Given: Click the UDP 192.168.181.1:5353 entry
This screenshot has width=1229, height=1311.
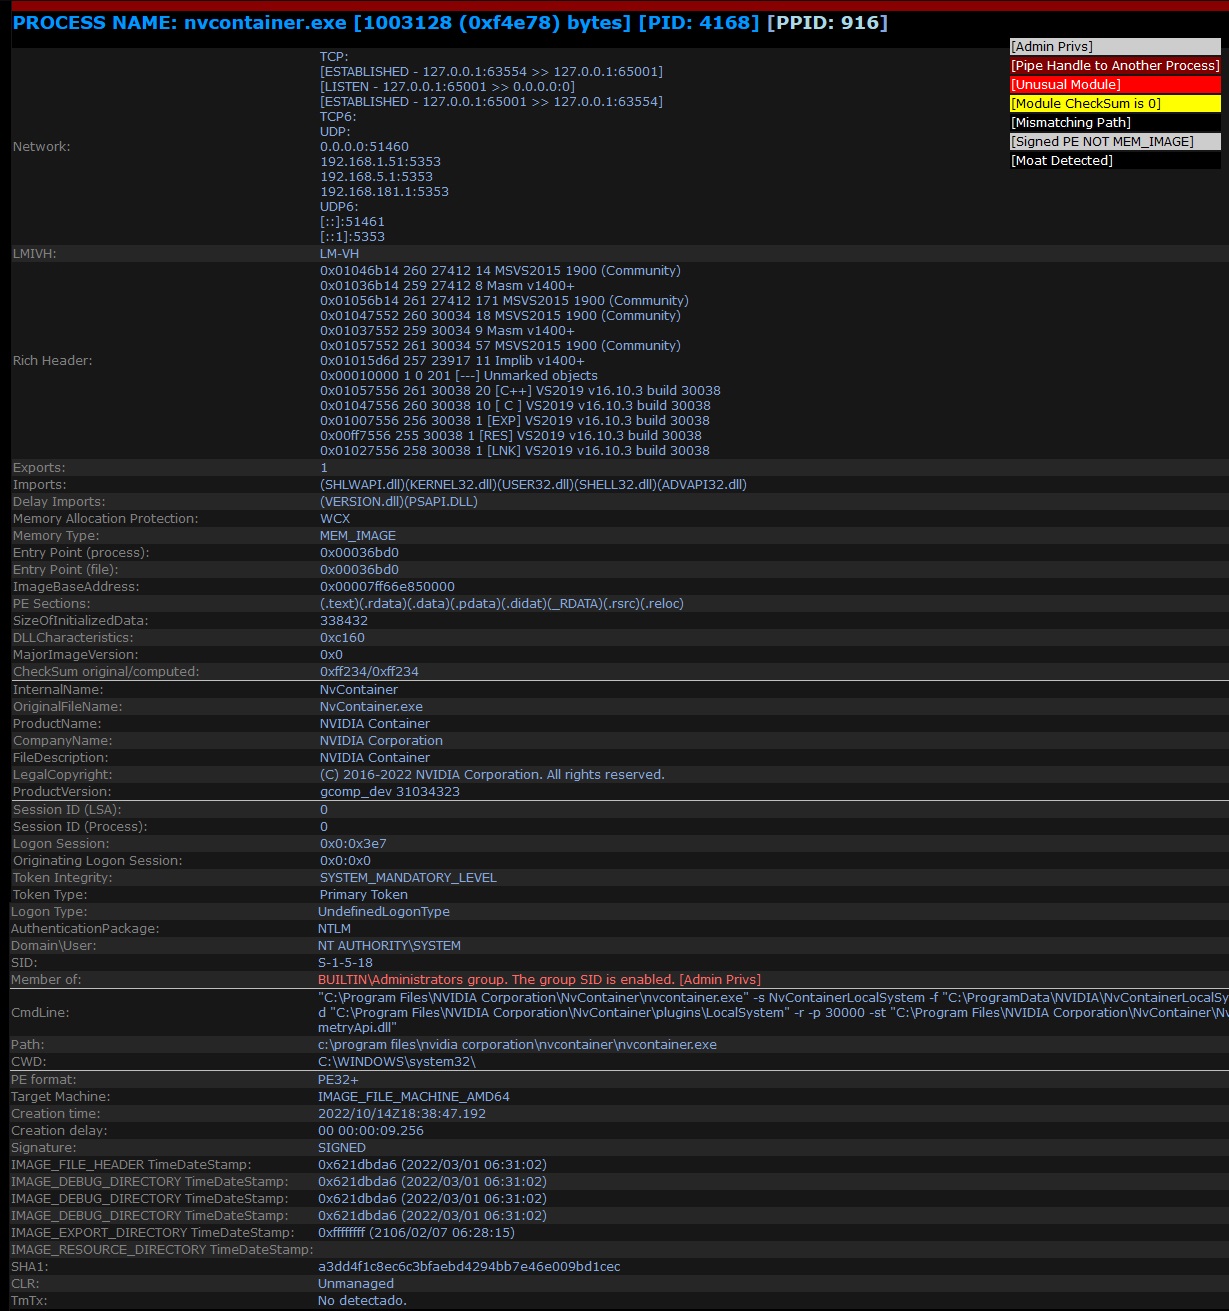Looking at the screenshot, I should tap(384, 192).
